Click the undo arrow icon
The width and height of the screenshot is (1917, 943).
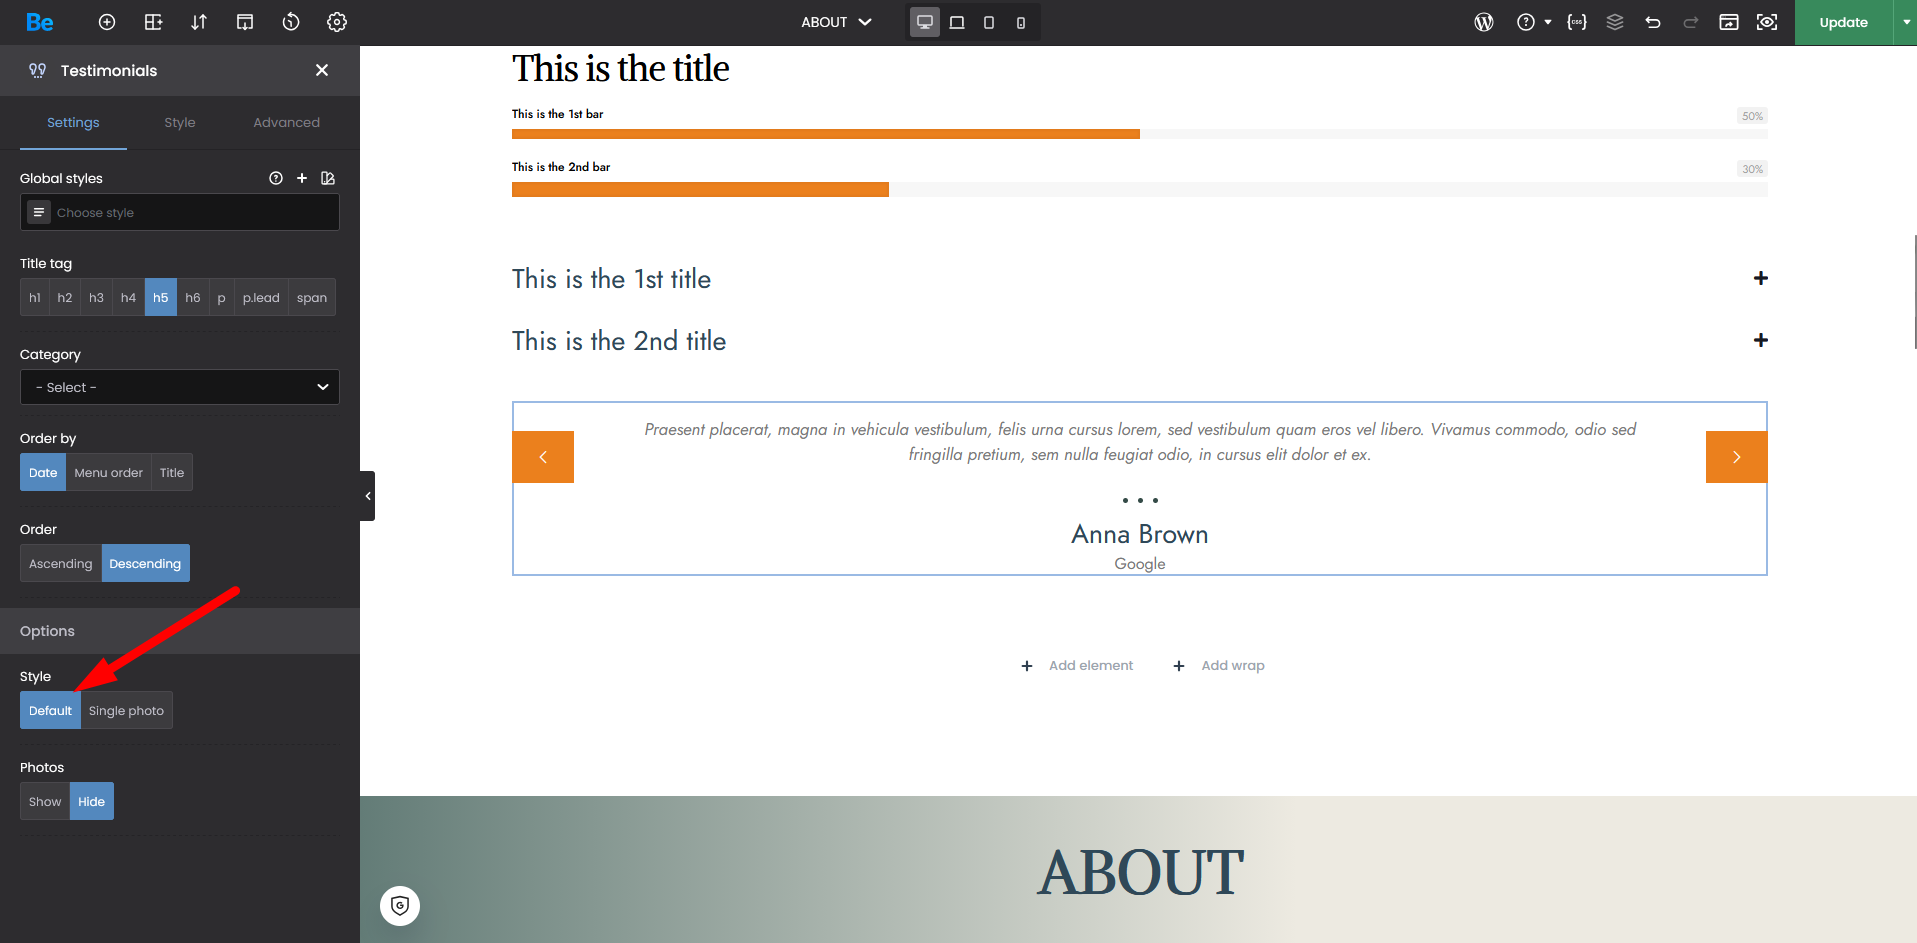(1653, 22)
